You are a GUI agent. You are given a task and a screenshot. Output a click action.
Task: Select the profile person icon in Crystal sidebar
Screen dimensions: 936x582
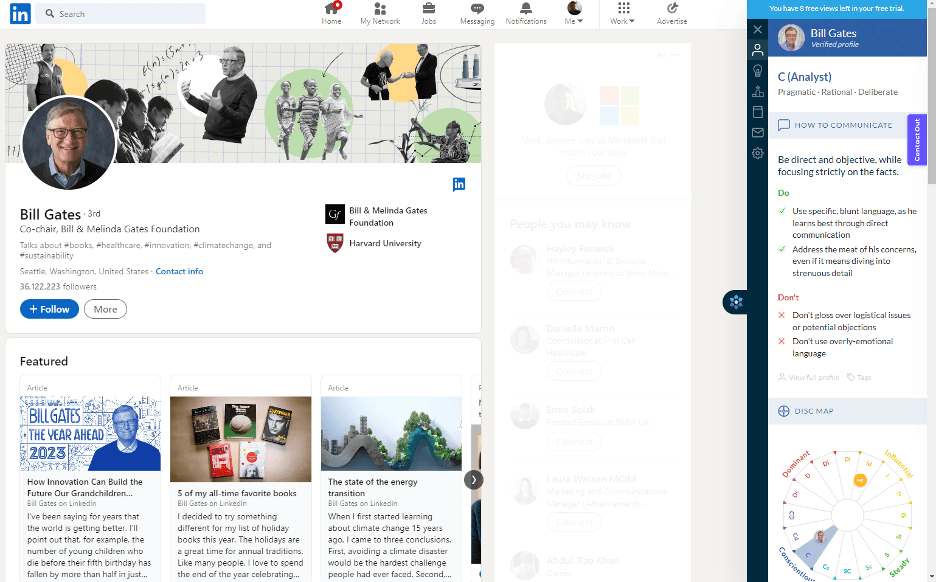[757, 50]
